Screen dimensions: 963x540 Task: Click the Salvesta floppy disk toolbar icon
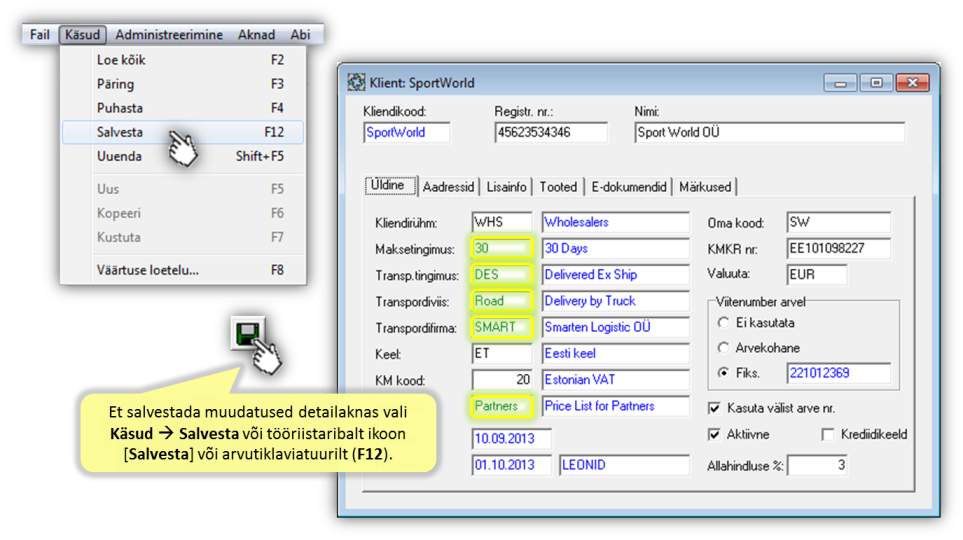click(248, 334)
